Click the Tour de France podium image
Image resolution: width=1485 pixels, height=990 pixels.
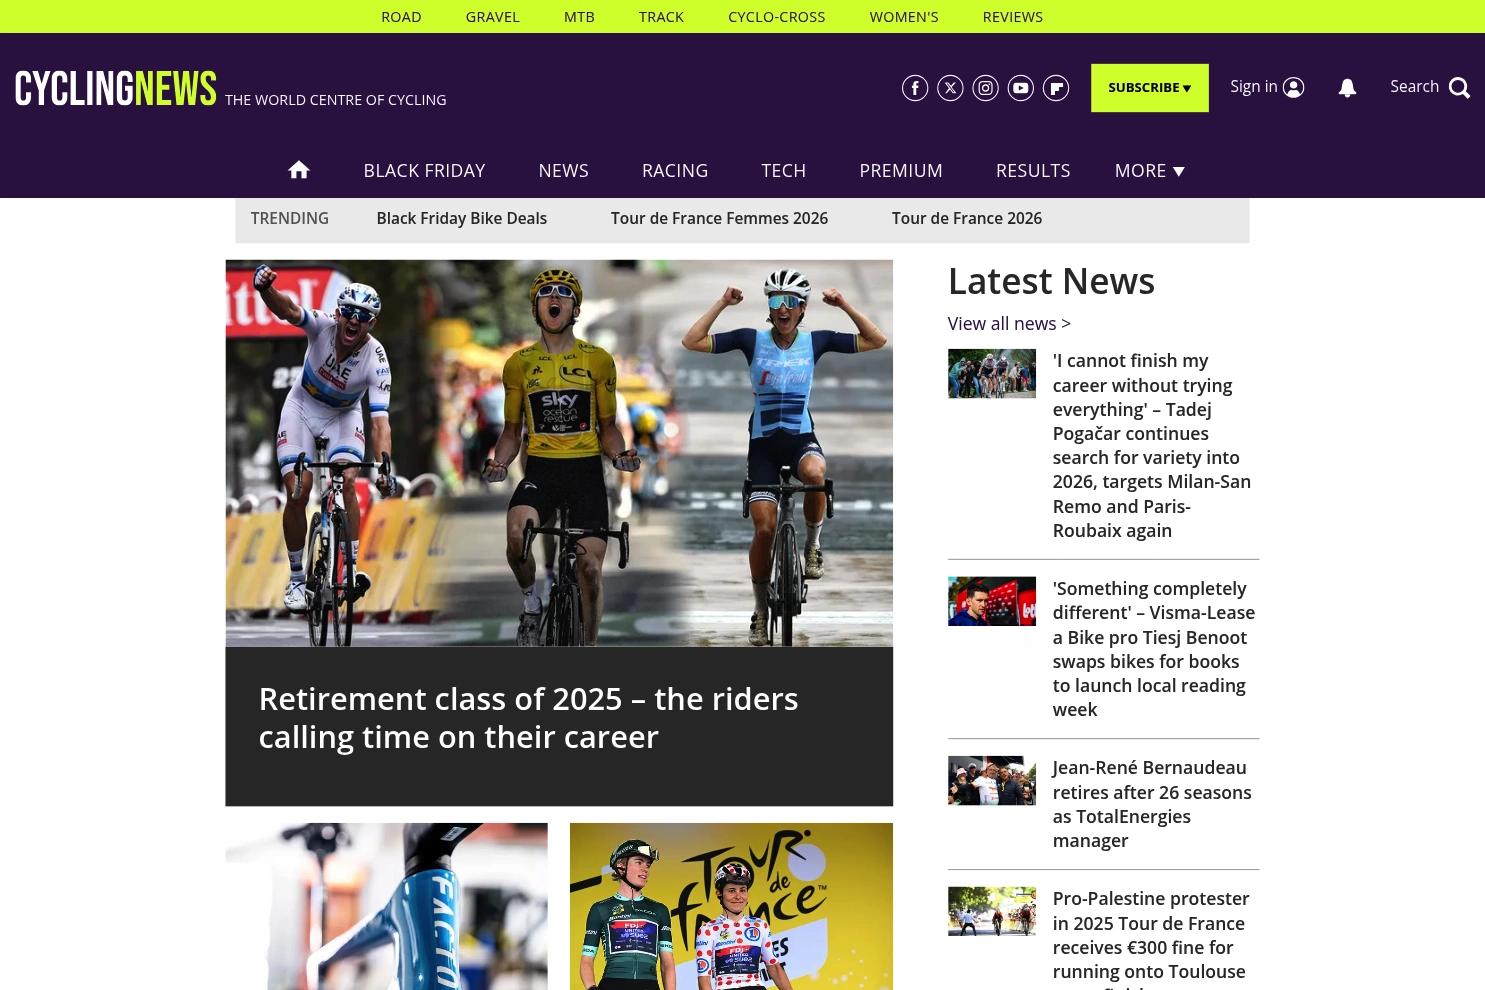731,906
